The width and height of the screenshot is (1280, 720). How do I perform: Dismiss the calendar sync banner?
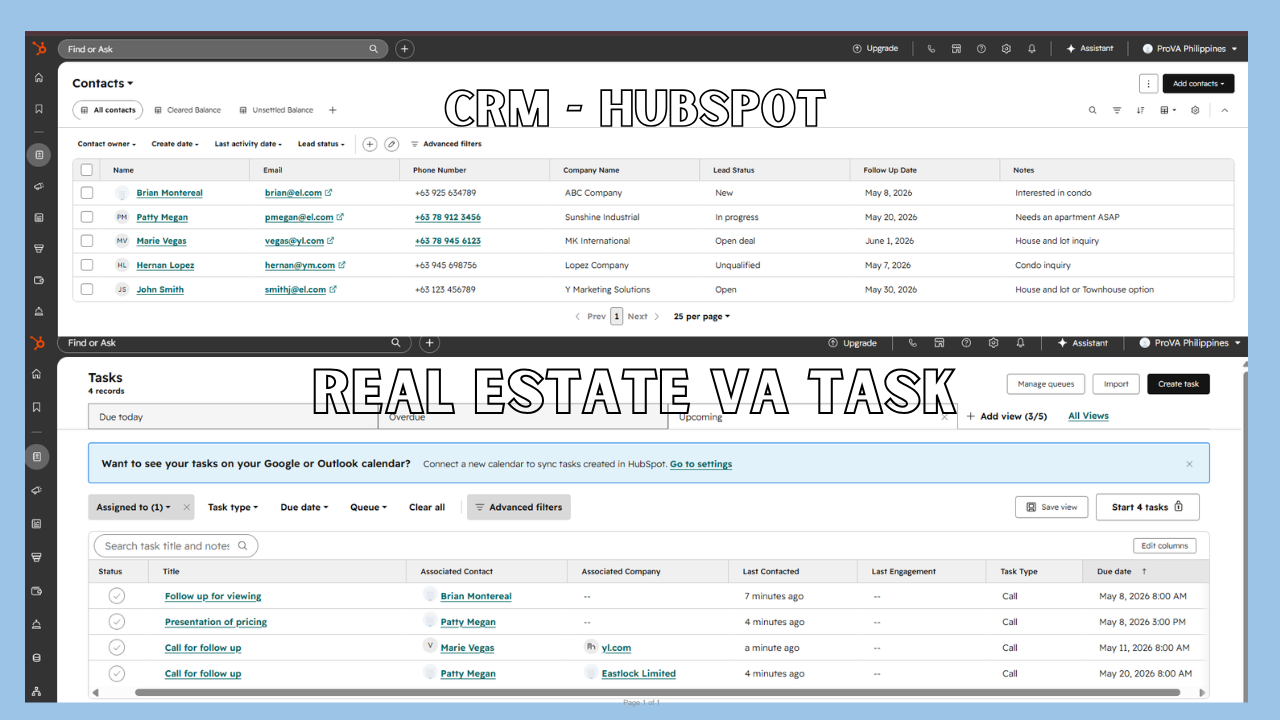click(x=1189, y=464)
